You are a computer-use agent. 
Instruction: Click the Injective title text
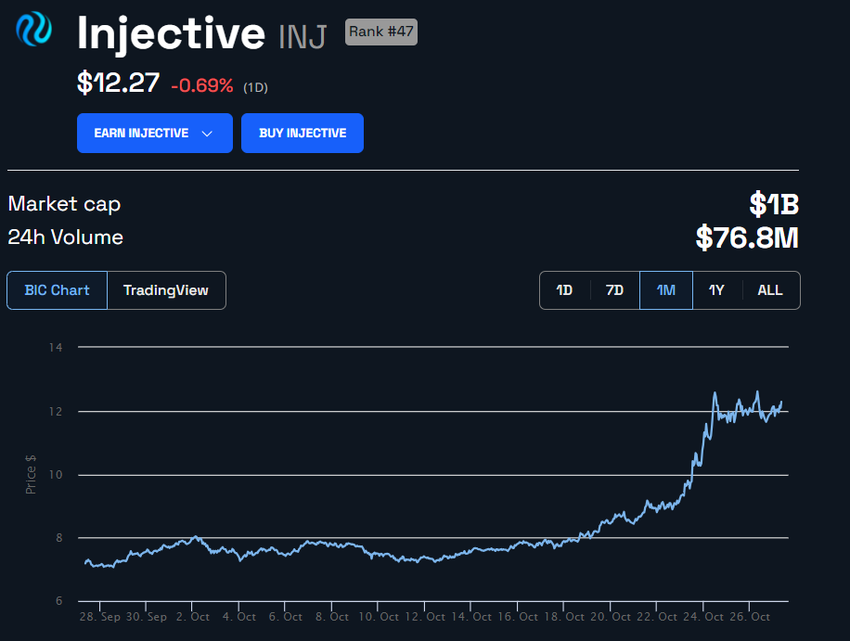pyautogui.click(x=170, y=33)
